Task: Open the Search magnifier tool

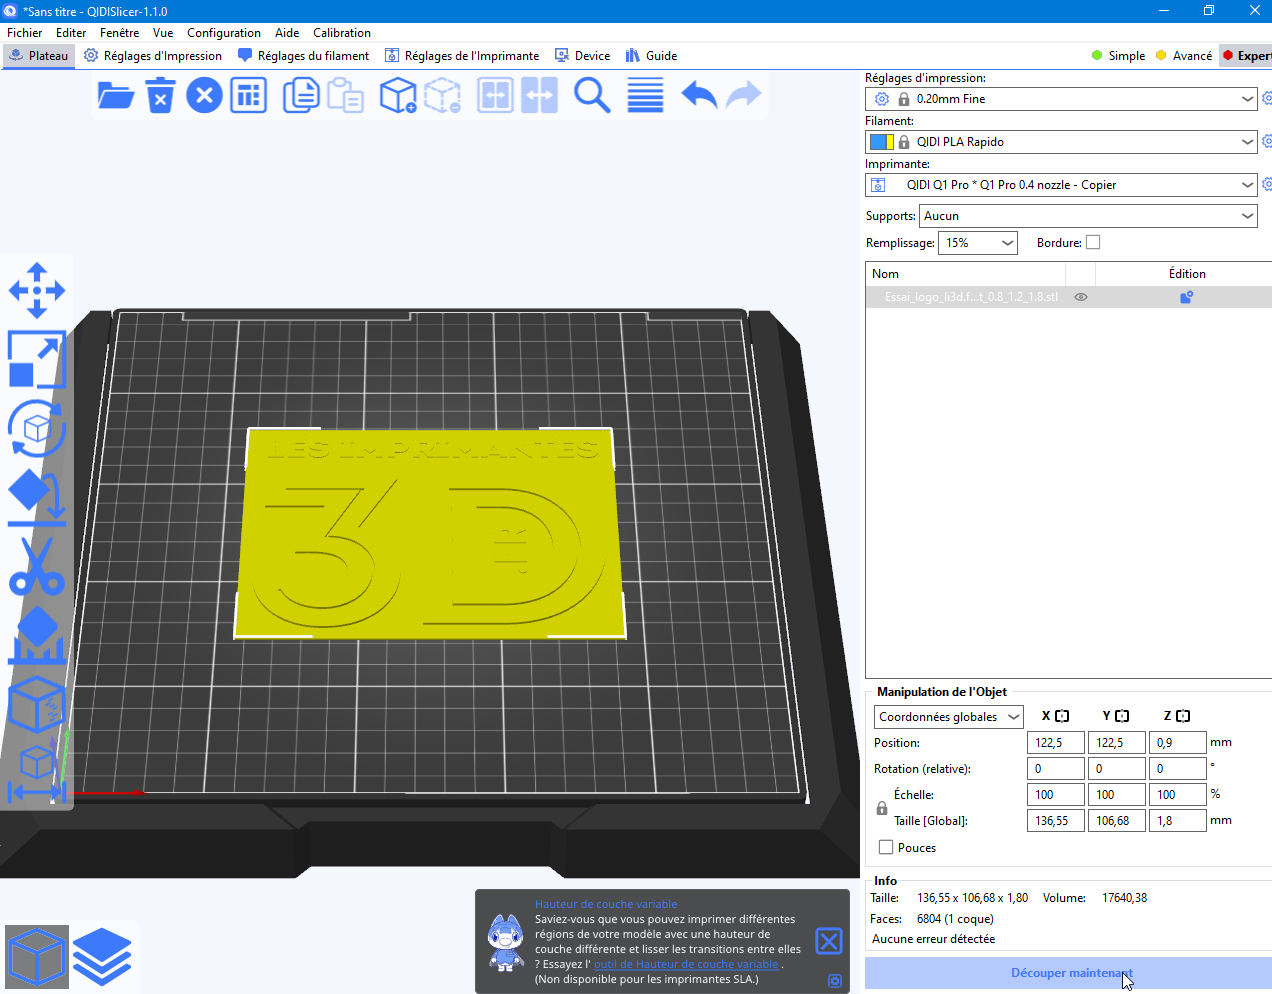Action: [x=592, y=96]
